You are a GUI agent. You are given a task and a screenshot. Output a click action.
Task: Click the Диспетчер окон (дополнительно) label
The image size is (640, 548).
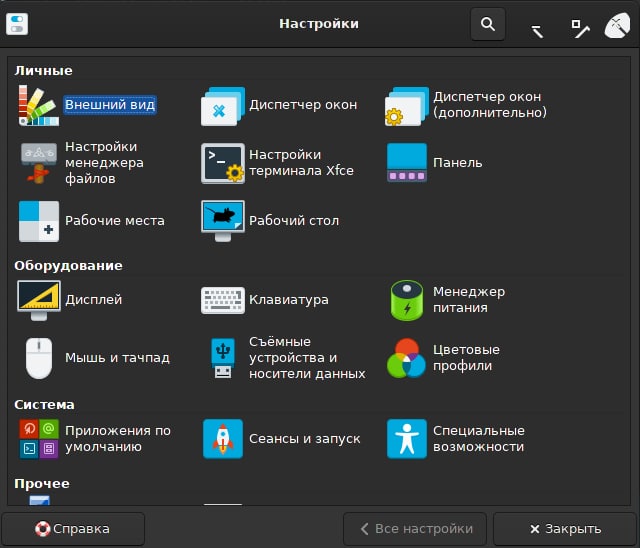pyautogui.click(x=489, y=105)
